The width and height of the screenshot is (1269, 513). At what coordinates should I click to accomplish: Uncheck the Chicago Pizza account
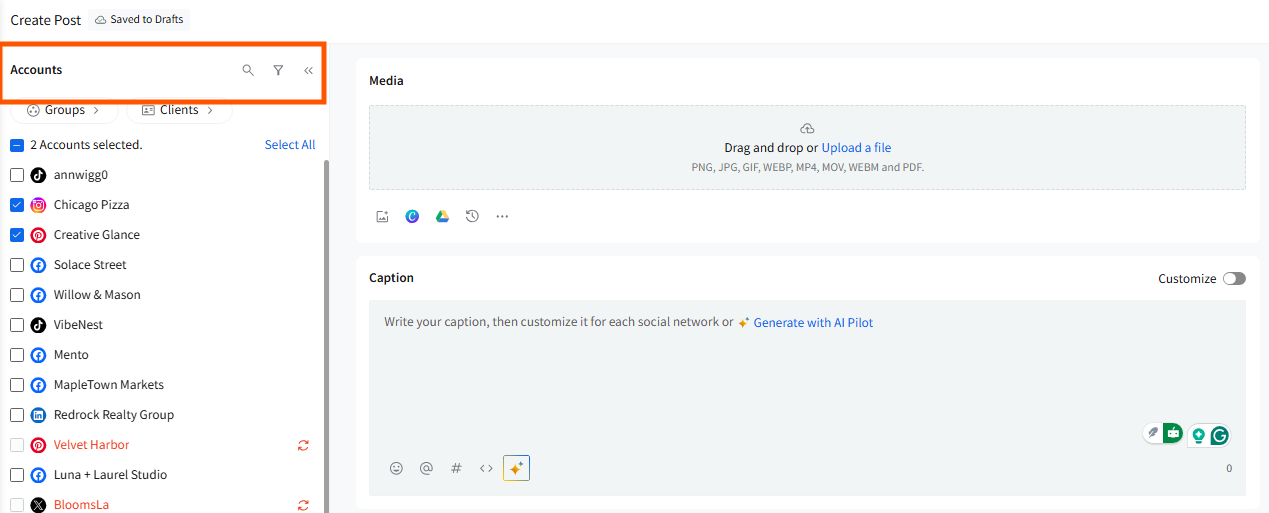click(x=17, y=205)
